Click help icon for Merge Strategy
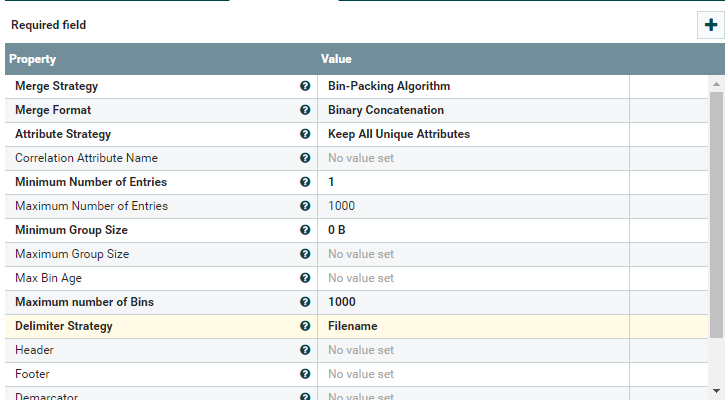Image resolution: width=728 pixels, height=416 pixels. (305, 86)
